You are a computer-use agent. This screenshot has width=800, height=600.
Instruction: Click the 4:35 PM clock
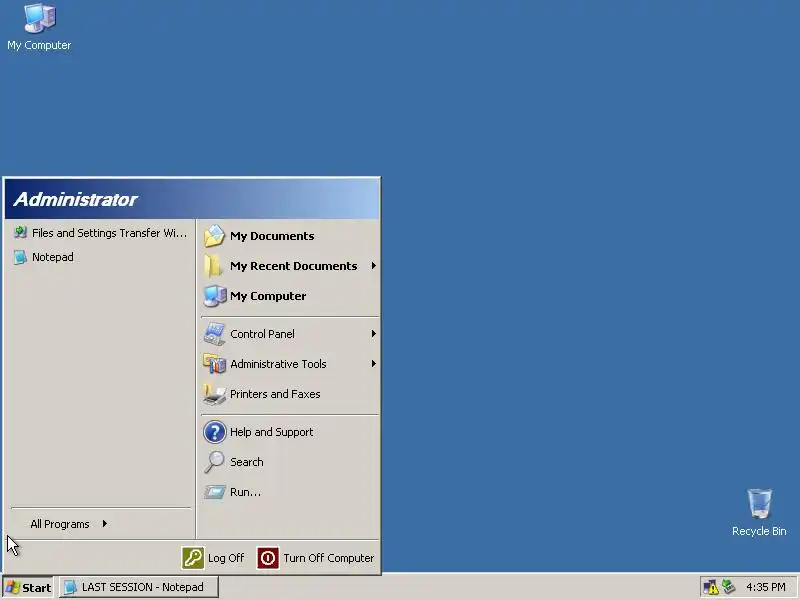(766, 587)
